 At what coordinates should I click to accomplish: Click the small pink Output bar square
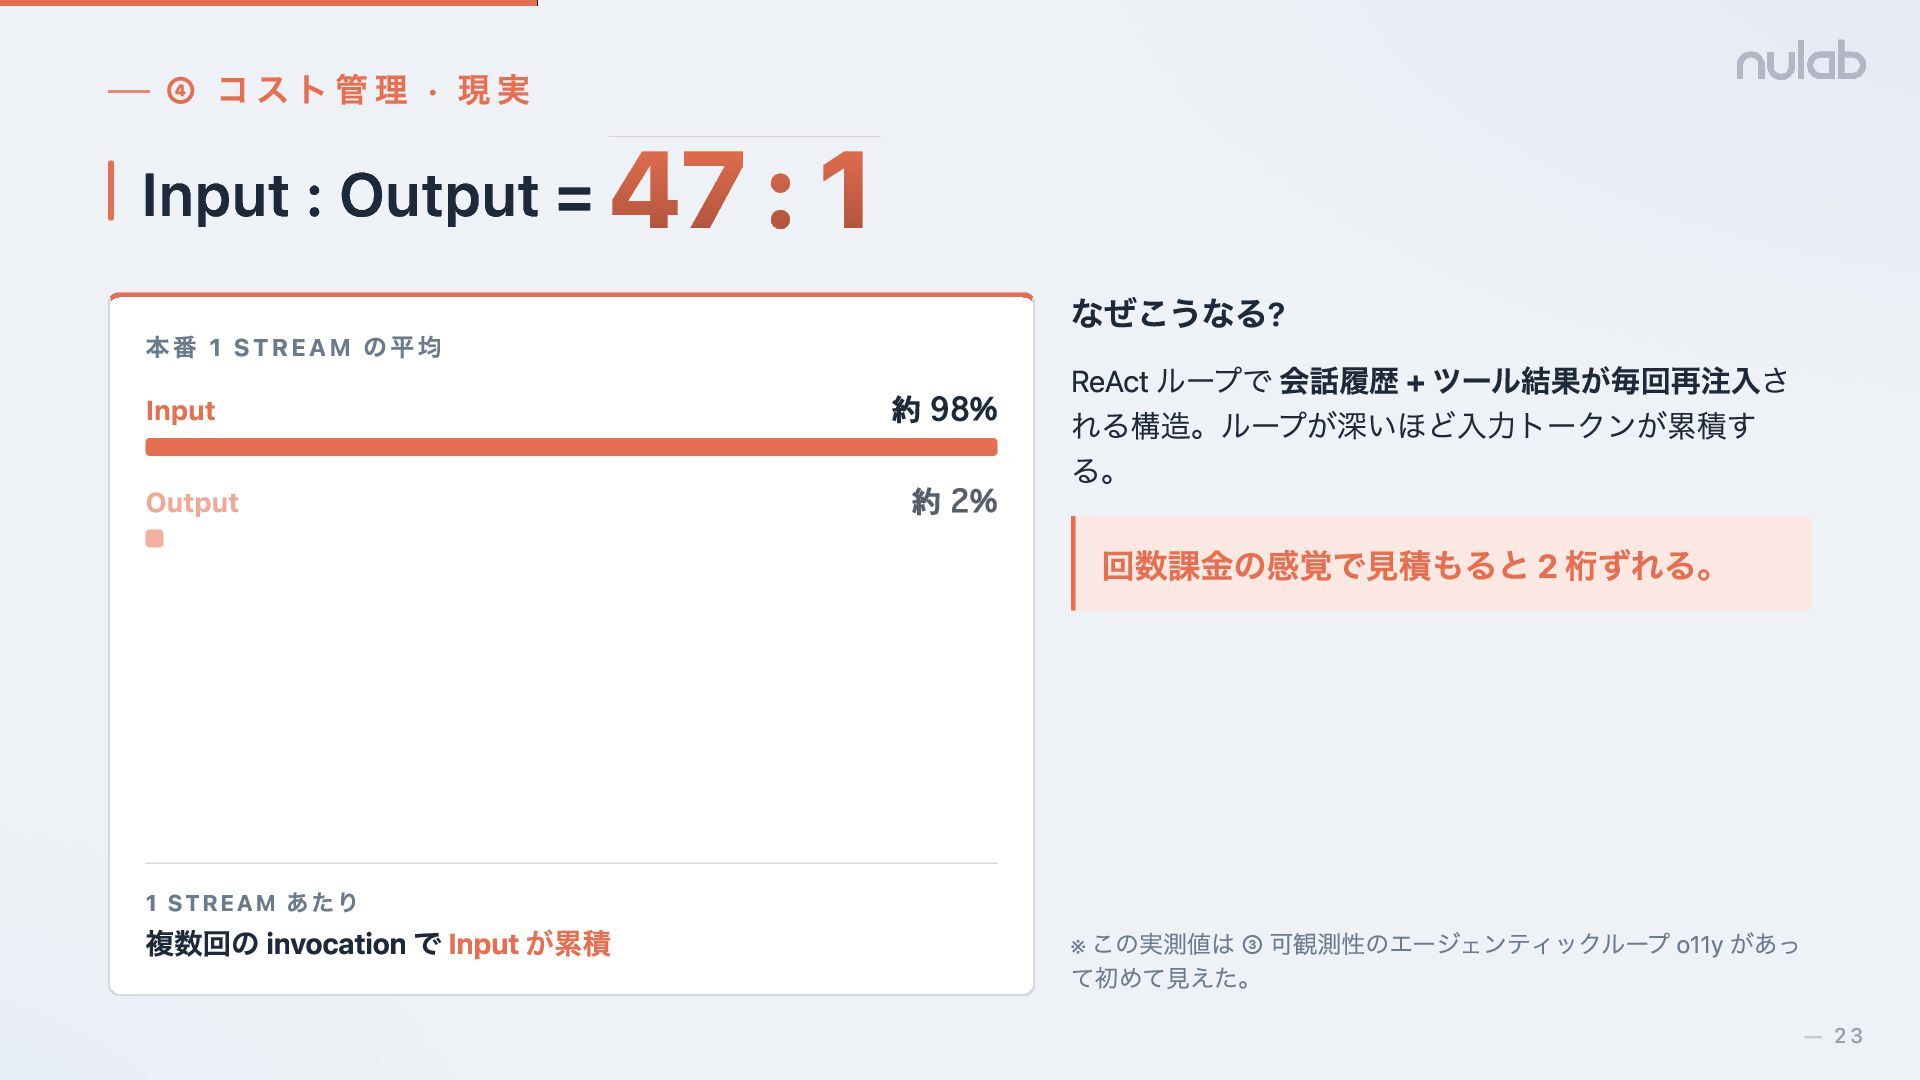click(x=154, y=539)
